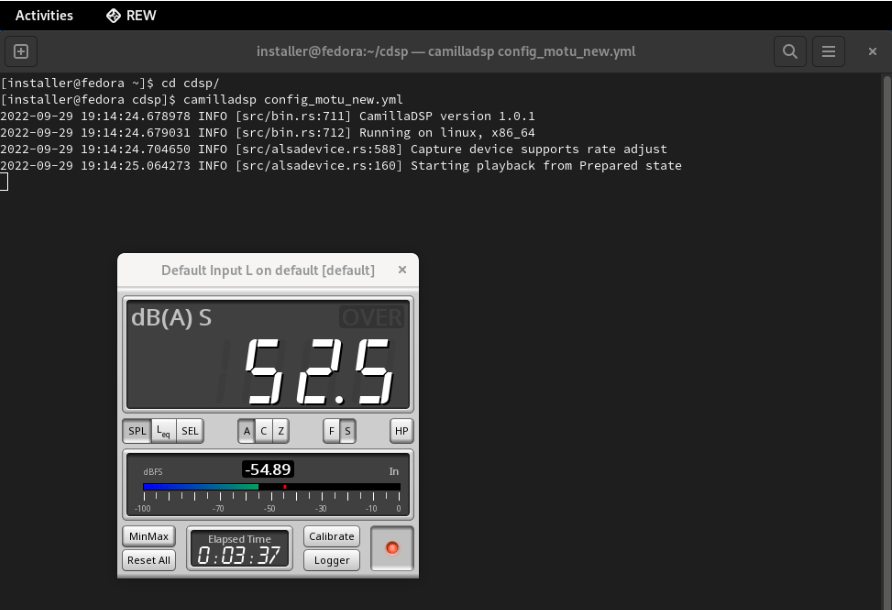Open terminal search magnifier icon
Screen dimensions: 892x610
pos(790,52)
